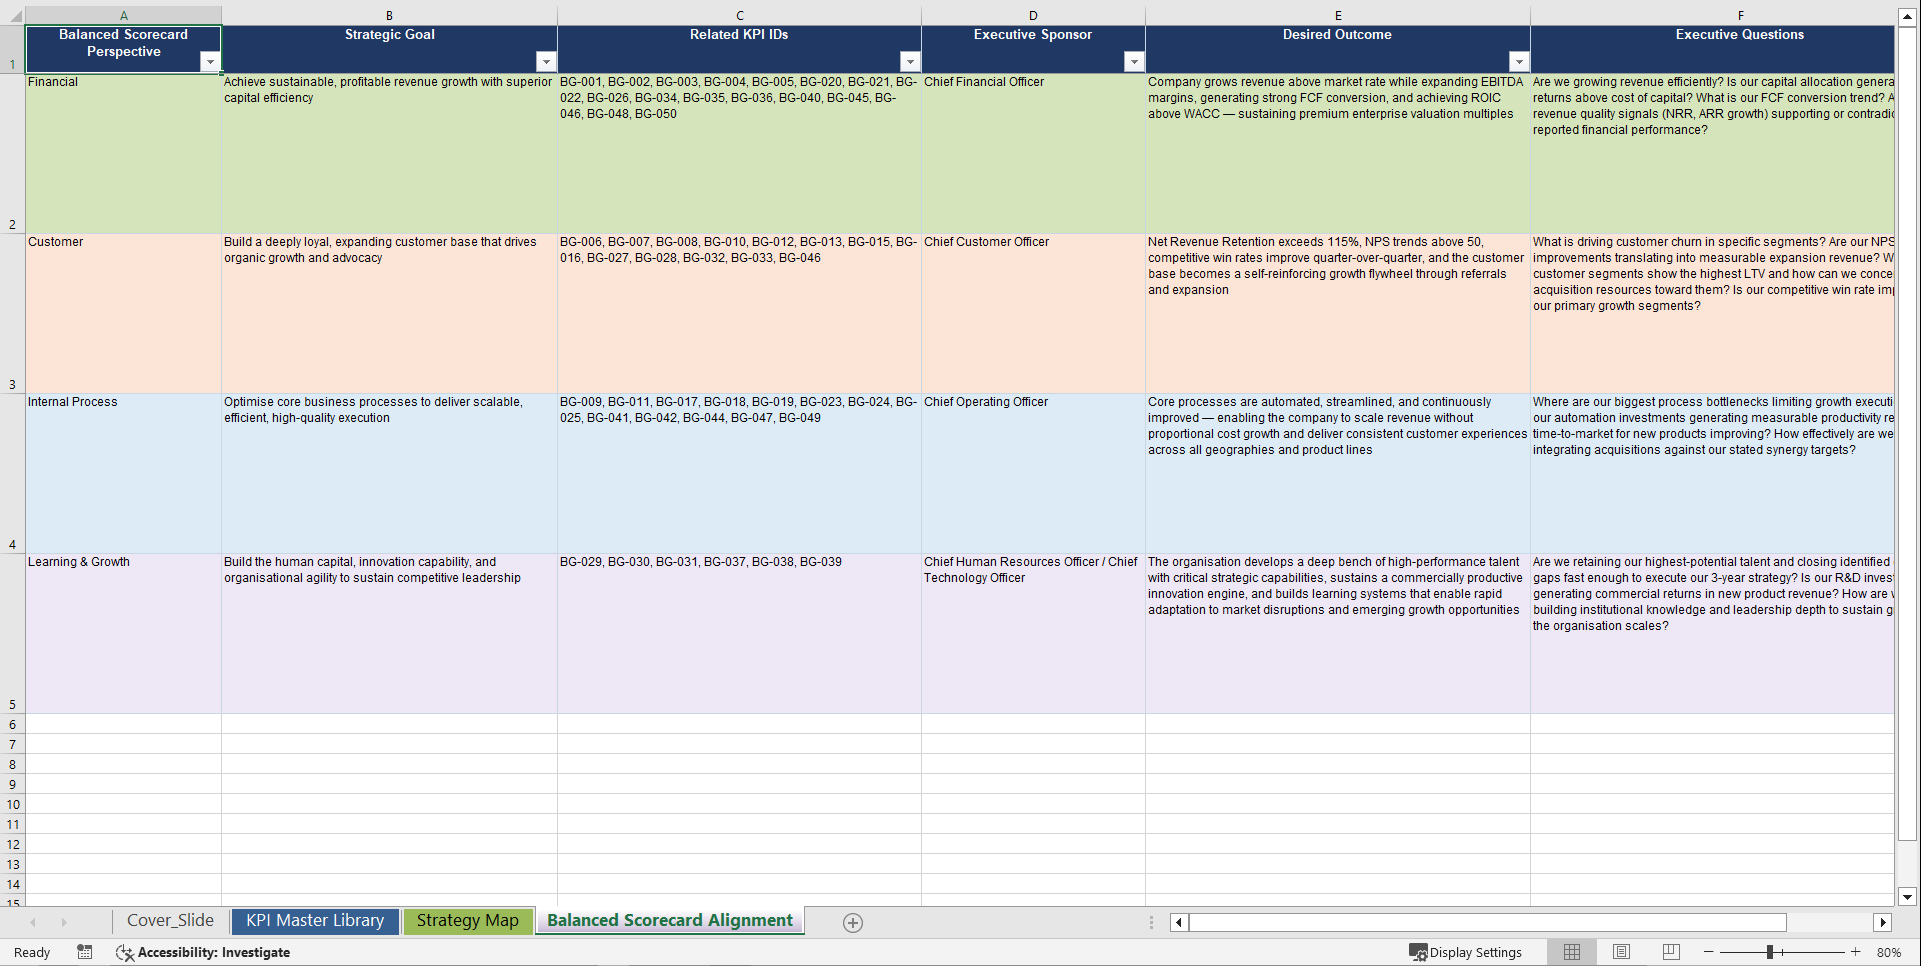Open Display Settings in status bar
This screenshot has width=1921, height=966.
[1466, 952]
